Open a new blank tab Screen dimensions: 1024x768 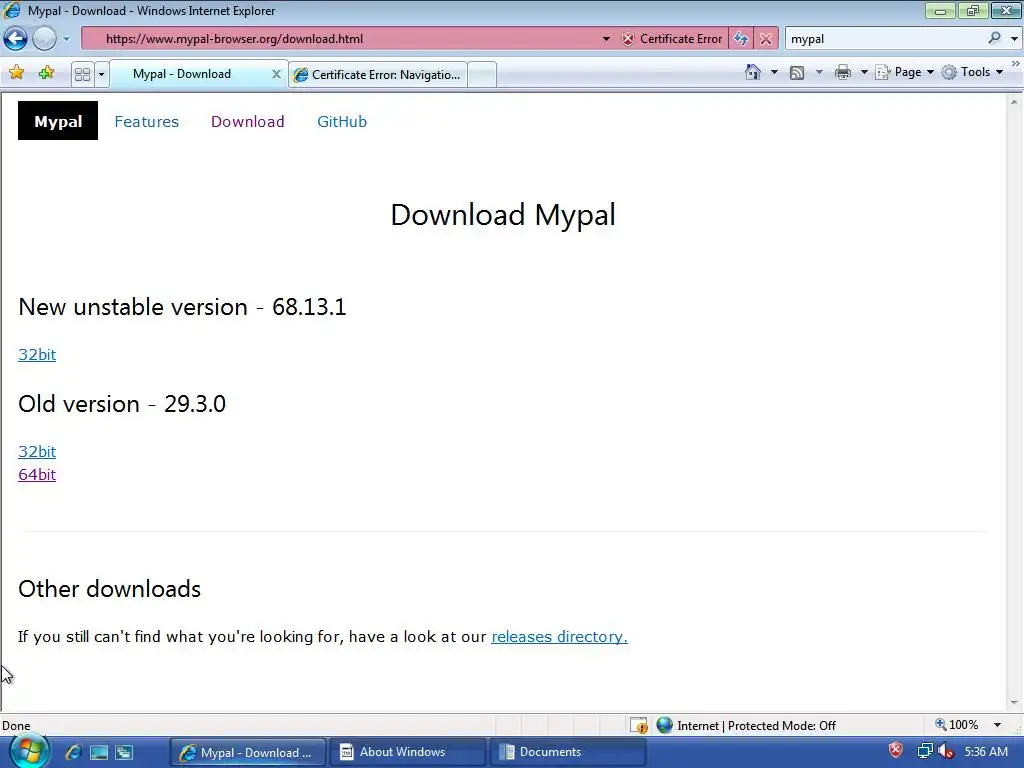[x=482, y=74]
